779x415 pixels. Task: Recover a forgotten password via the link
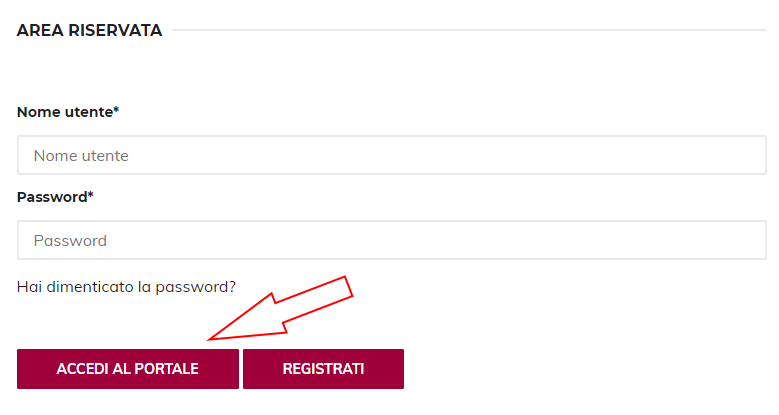coord(126,287)
